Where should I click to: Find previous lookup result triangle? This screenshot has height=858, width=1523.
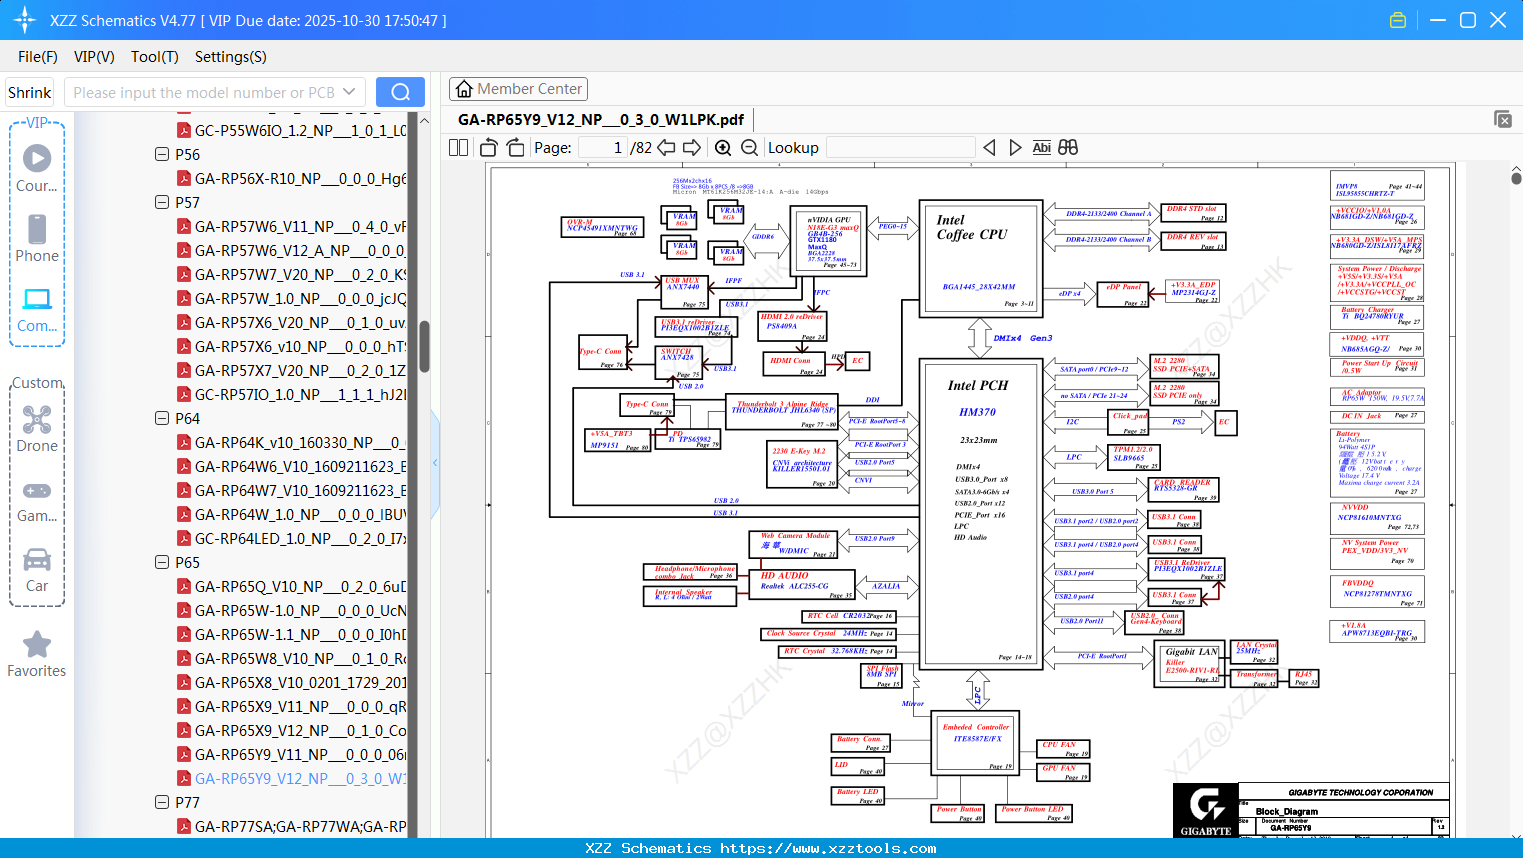989,148
